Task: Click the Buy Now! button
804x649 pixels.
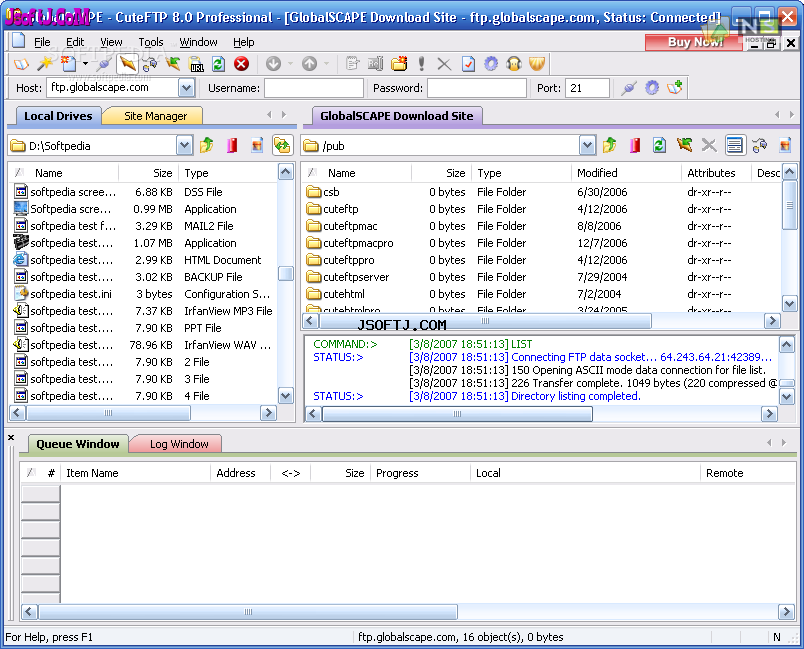Action: click(694, 42)
